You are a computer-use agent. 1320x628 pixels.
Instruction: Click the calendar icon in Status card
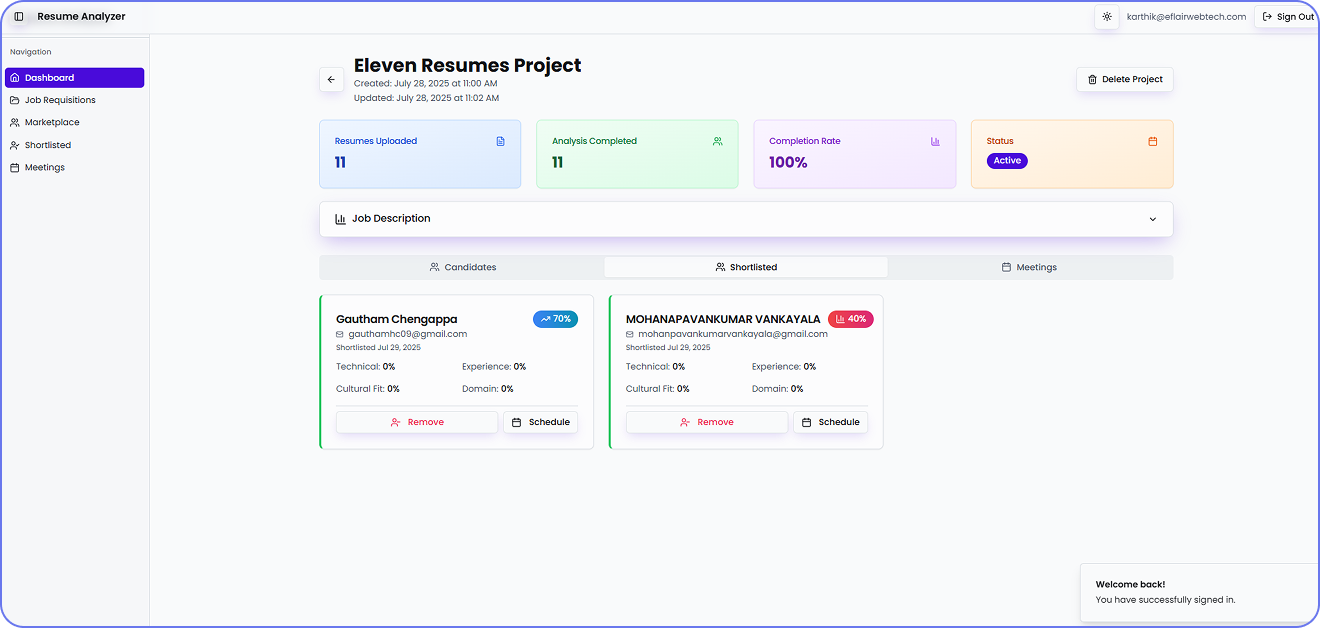pos(1152,141)
